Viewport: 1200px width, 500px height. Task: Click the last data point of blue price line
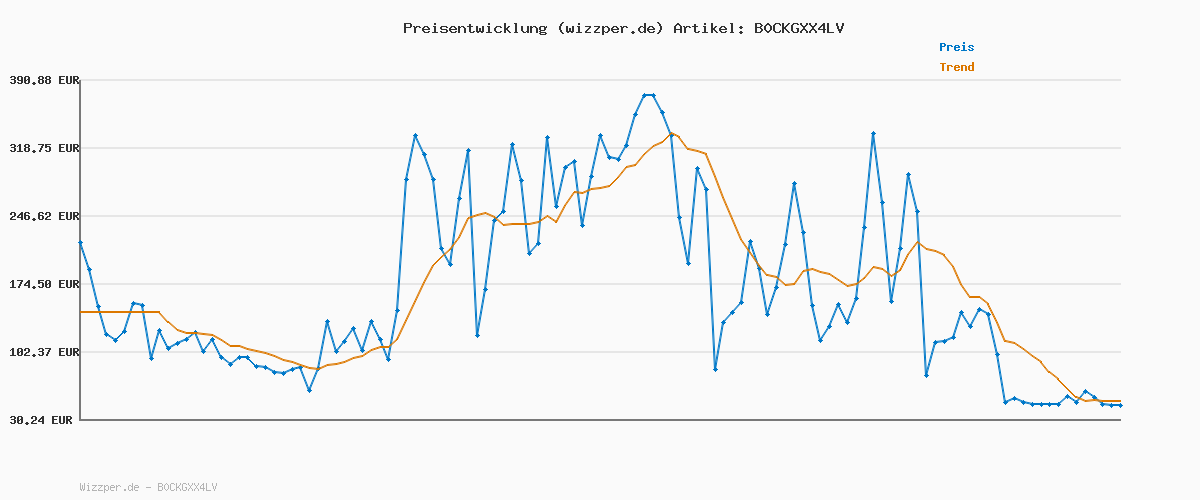coord(1120,405)
